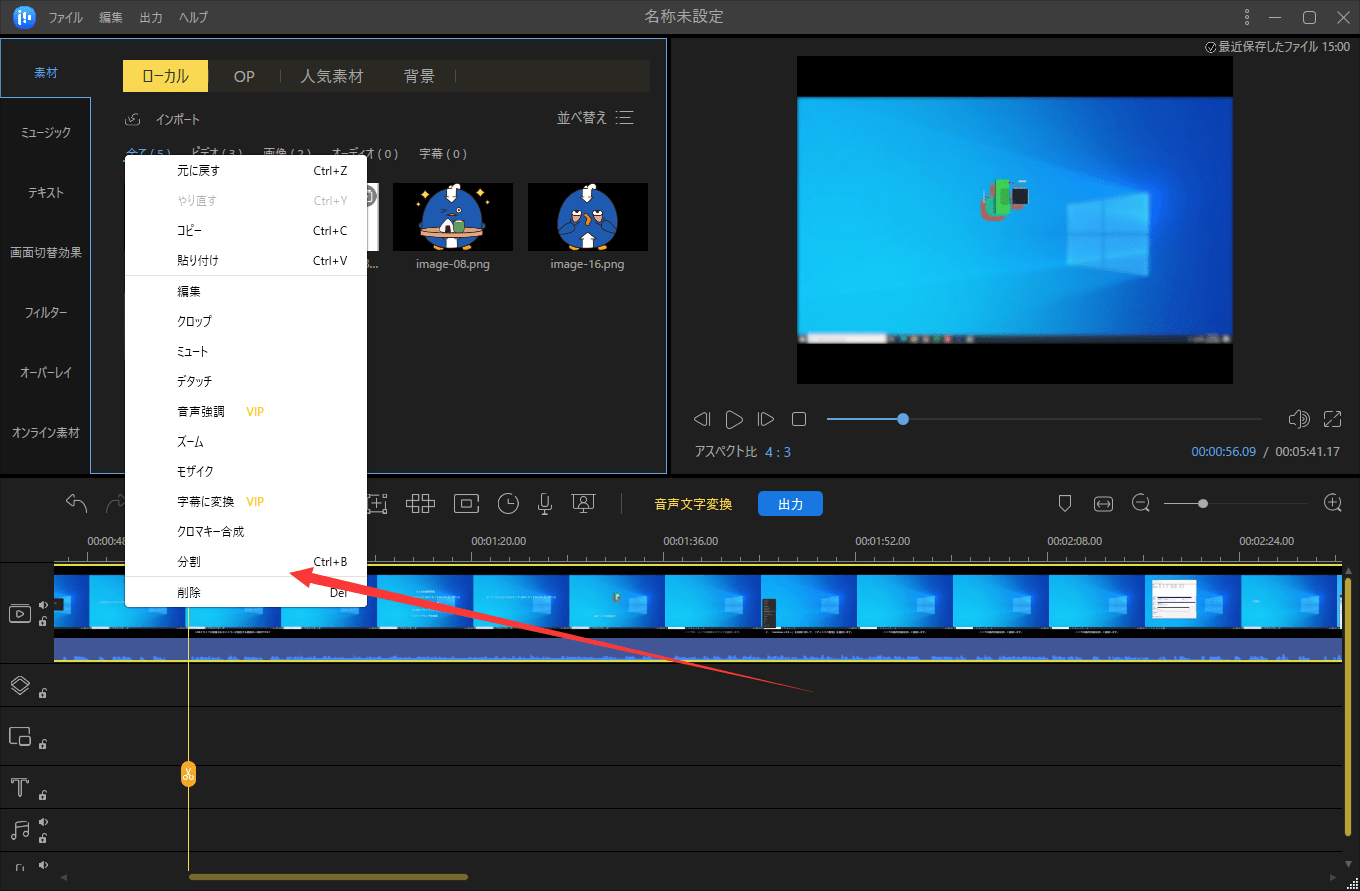Open the three-dot more options menu in title bar
This screenshot has height=891, width=1360.
[x=1246, y=17]
